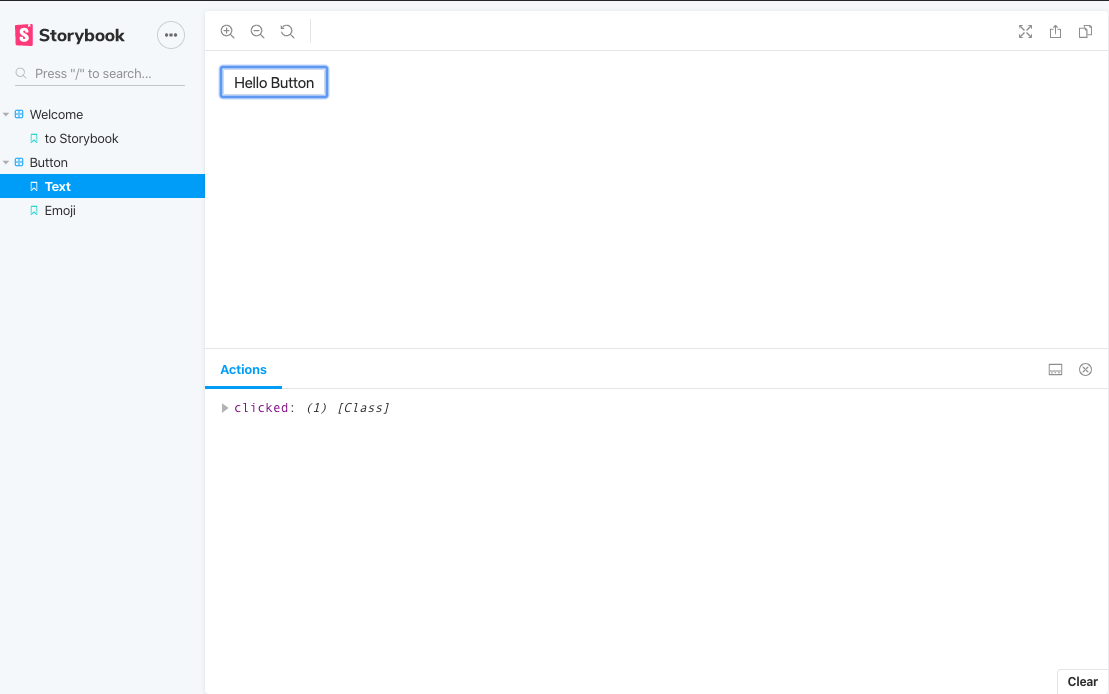This screenshot has width=1109, height=694.
Task: Open the 'to Storybook' story
Action: click(x=81, y=139)
